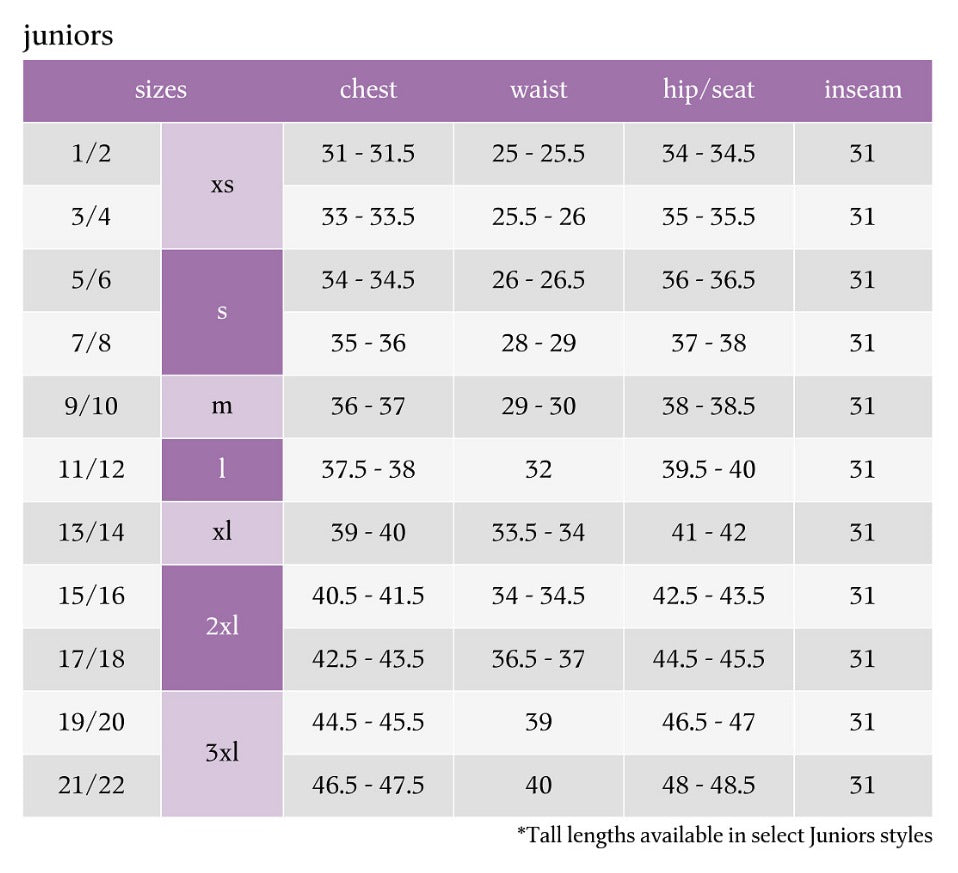Click waist value 33.5 - 34

(x=538, y=533)
